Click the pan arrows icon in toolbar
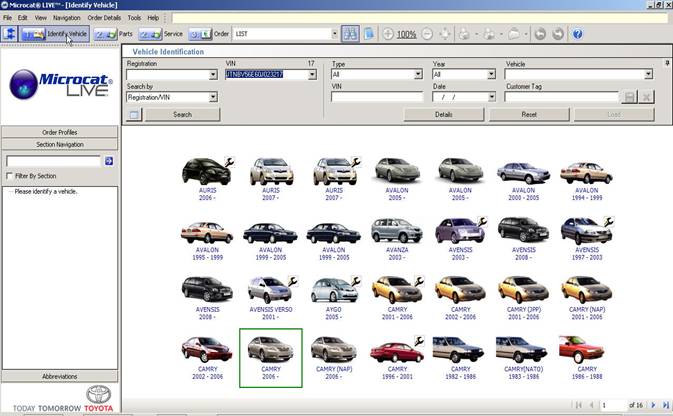 coord(445,33)
